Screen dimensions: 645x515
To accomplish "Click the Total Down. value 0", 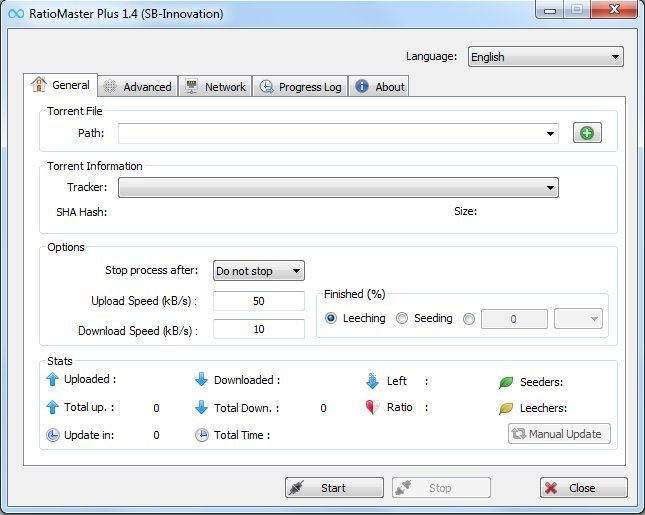I will [323, 408].
